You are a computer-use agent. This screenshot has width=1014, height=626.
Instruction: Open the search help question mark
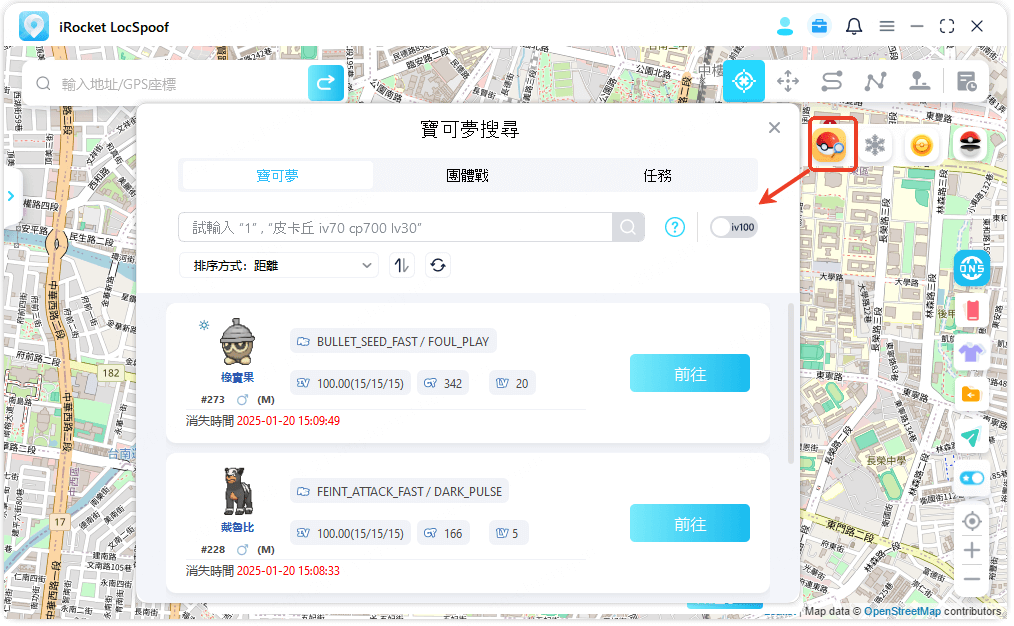[x=674, y=227]
